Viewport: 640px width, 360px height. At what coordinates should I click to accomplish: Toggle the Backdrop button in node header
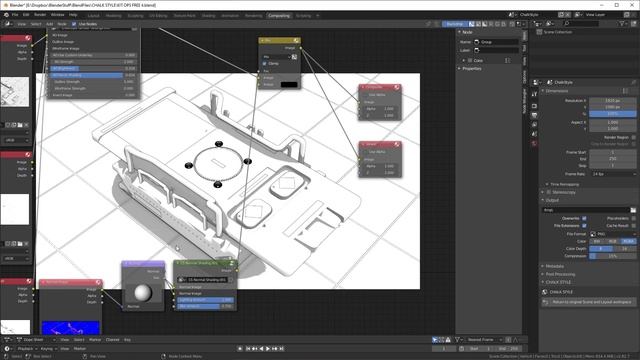pos(455,24)
